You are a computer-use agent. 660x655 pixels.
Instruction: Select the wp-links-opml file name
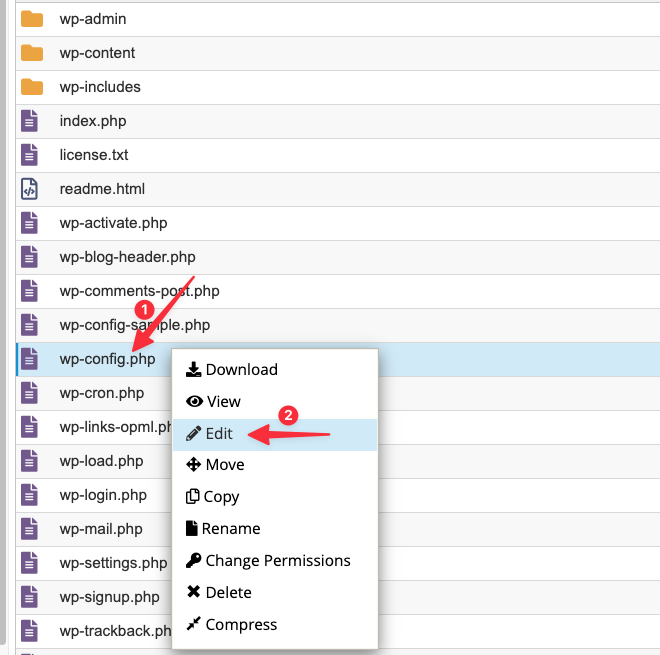coord(116,428)
